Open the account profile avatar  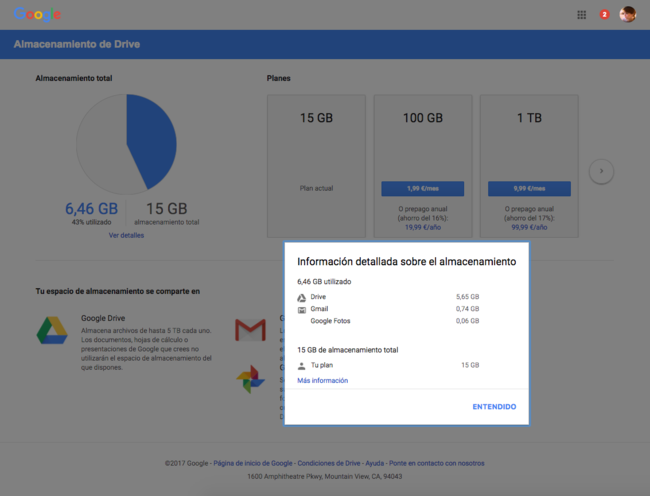point(628,15)
